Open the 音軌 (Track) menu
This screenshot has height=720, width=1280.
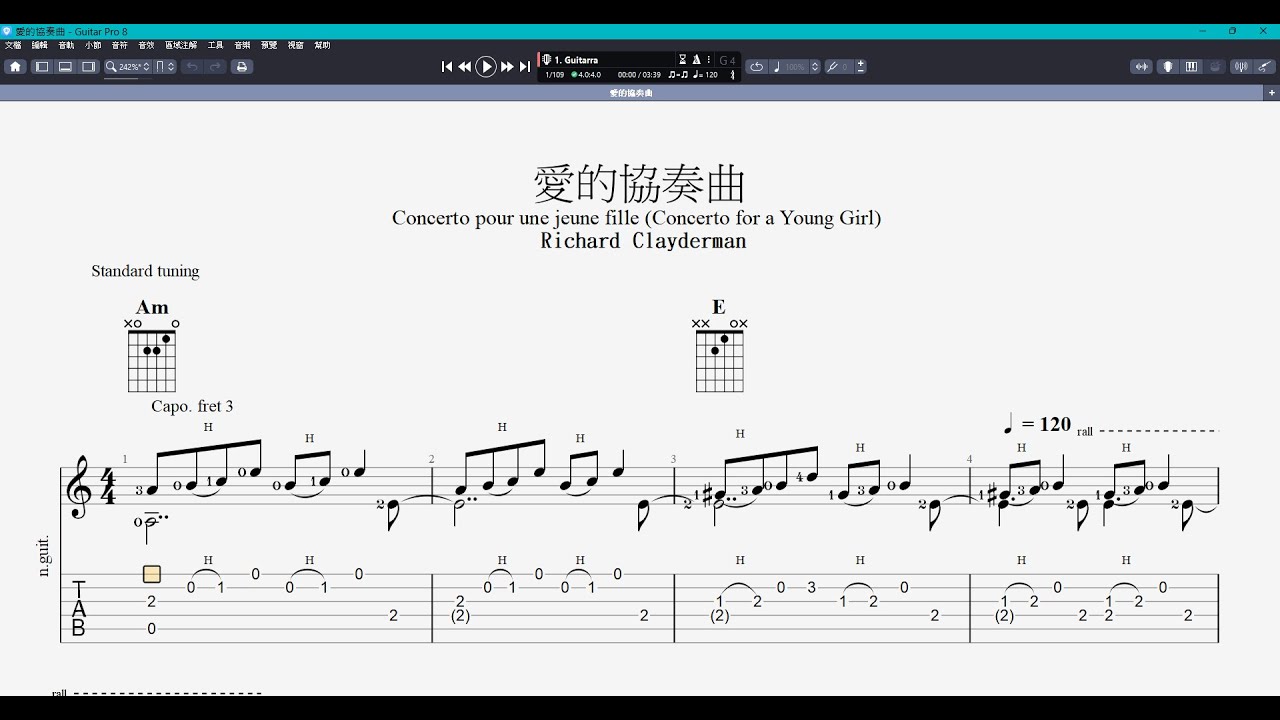pos(66,45)
